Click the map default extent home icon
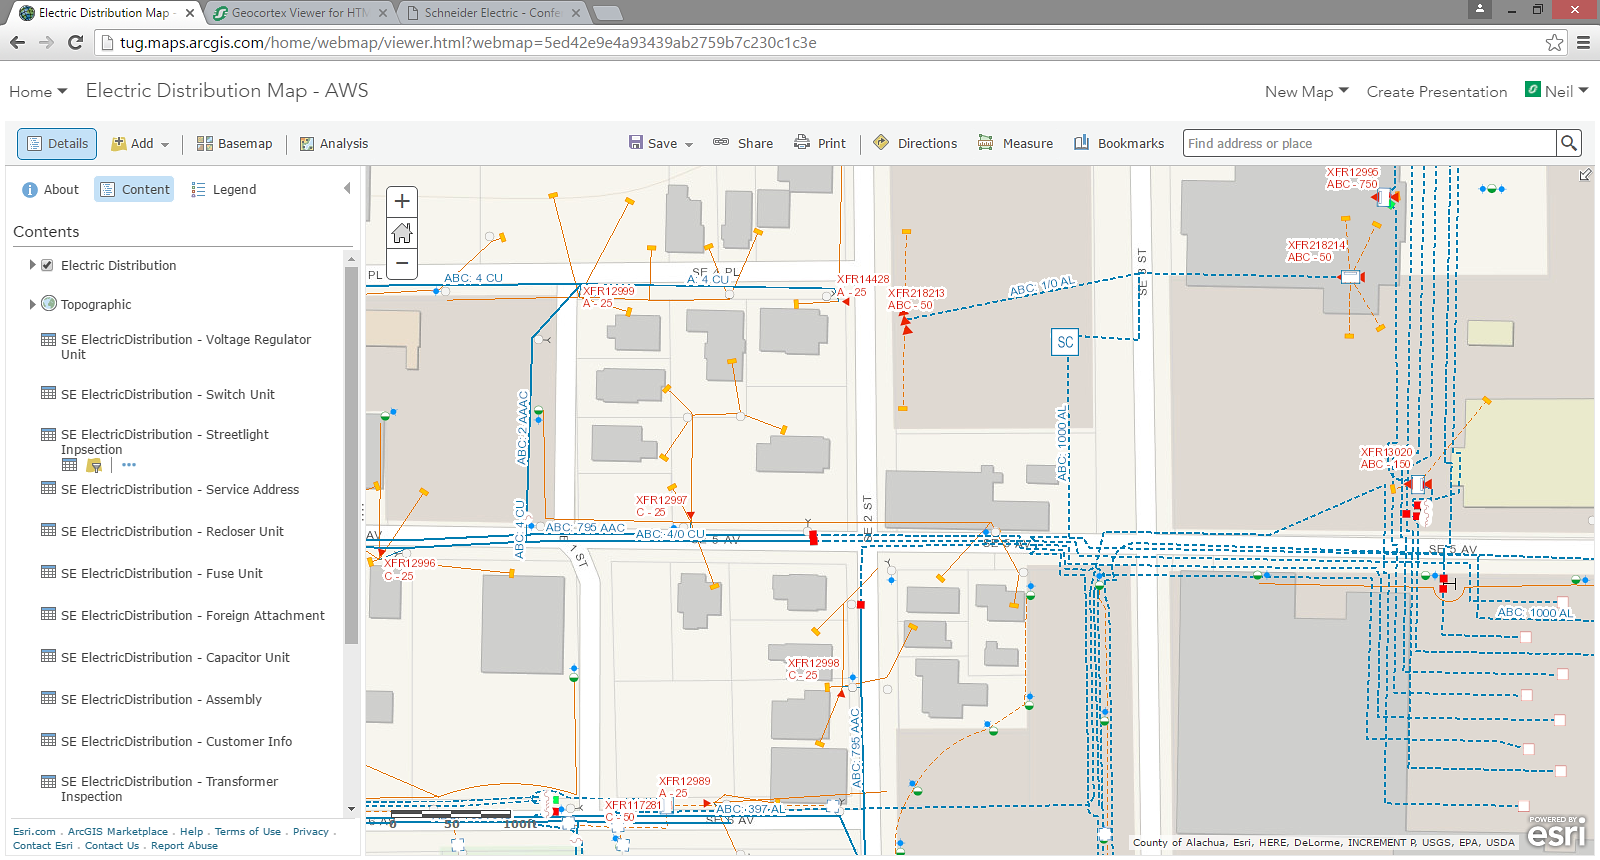The width and height of the screenshot is (1600, 860). (402, 233)
